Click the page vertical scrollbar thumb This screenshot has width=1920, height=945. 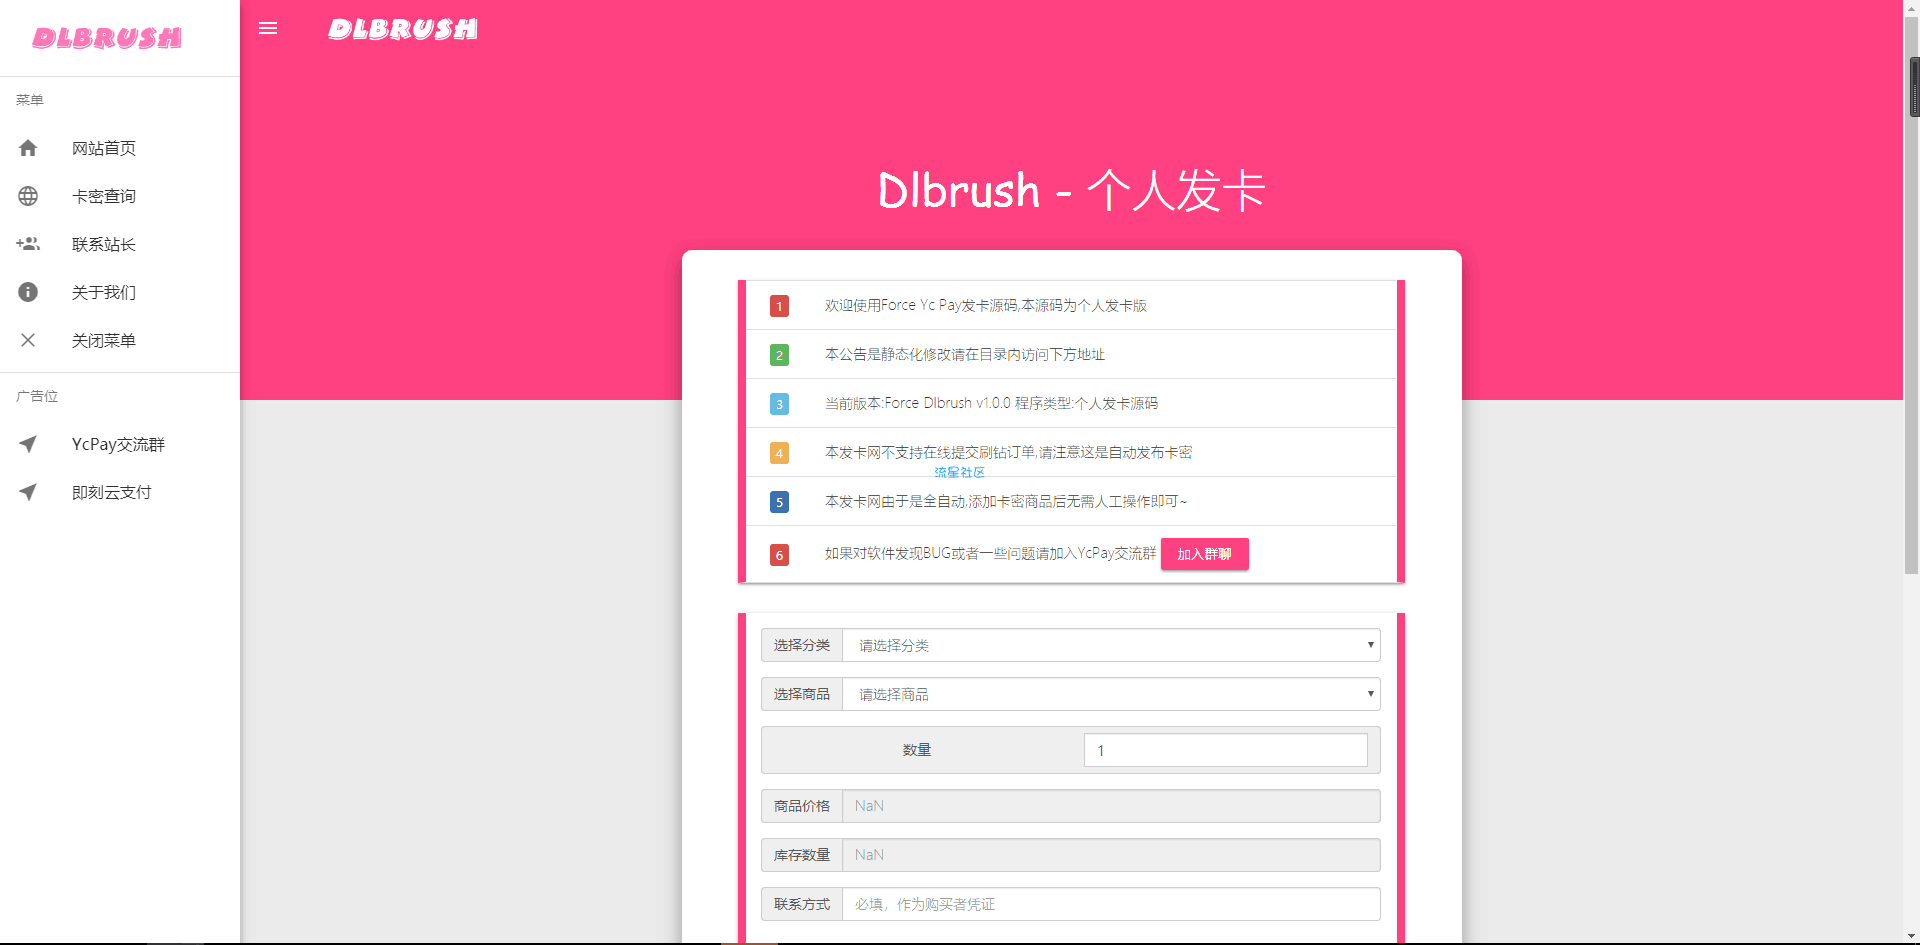click(x=1912, y=296)
